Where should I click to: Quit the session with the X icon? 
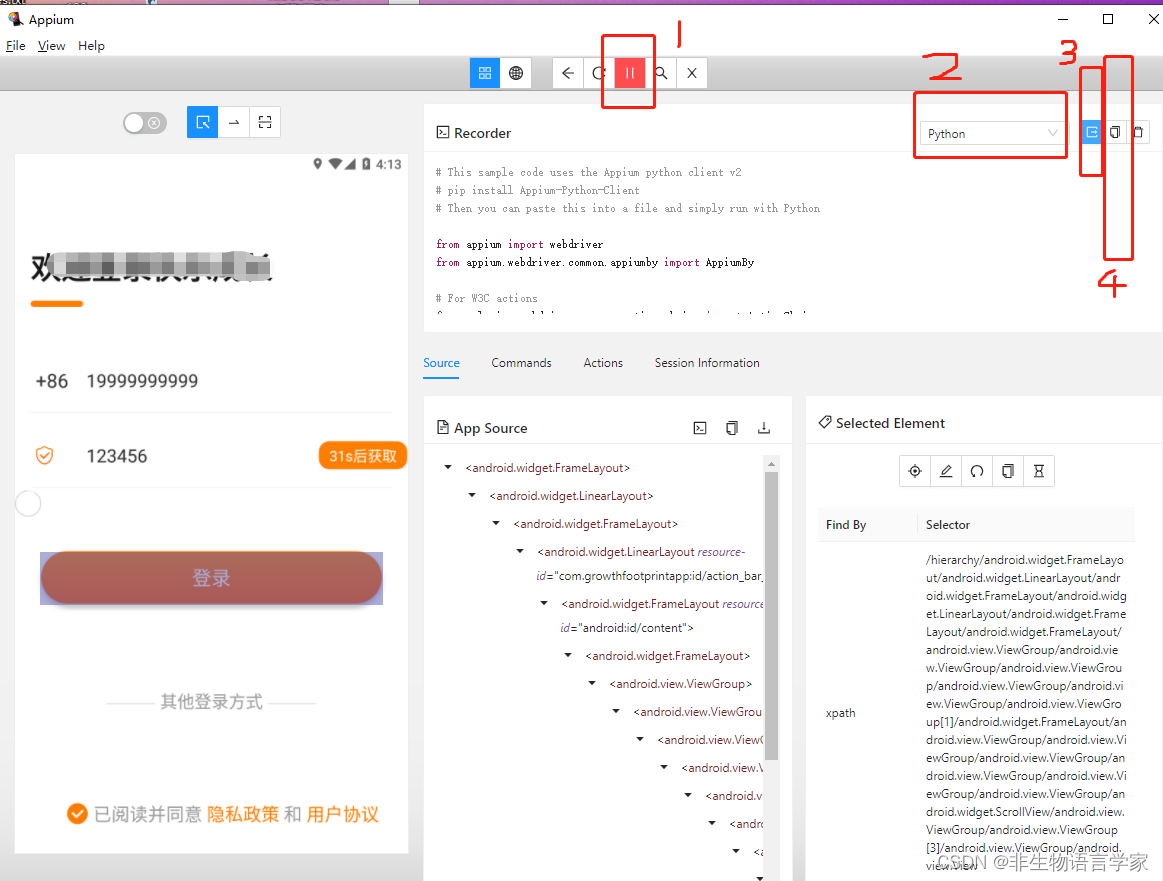click(691, 73)
